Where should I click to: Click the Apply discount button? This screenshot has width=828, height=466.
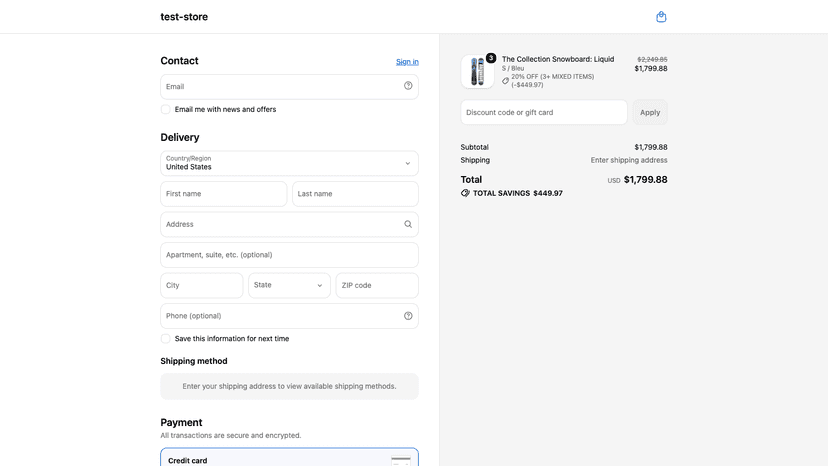650,113
